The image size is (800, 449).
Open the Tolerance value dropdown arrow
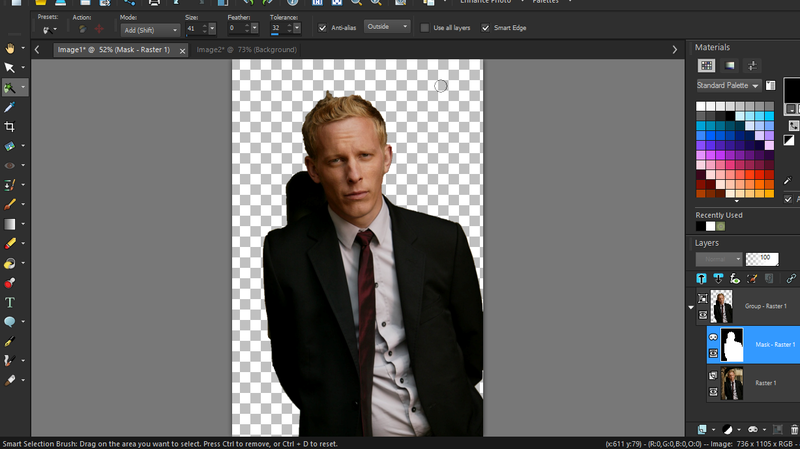point(297,29)
